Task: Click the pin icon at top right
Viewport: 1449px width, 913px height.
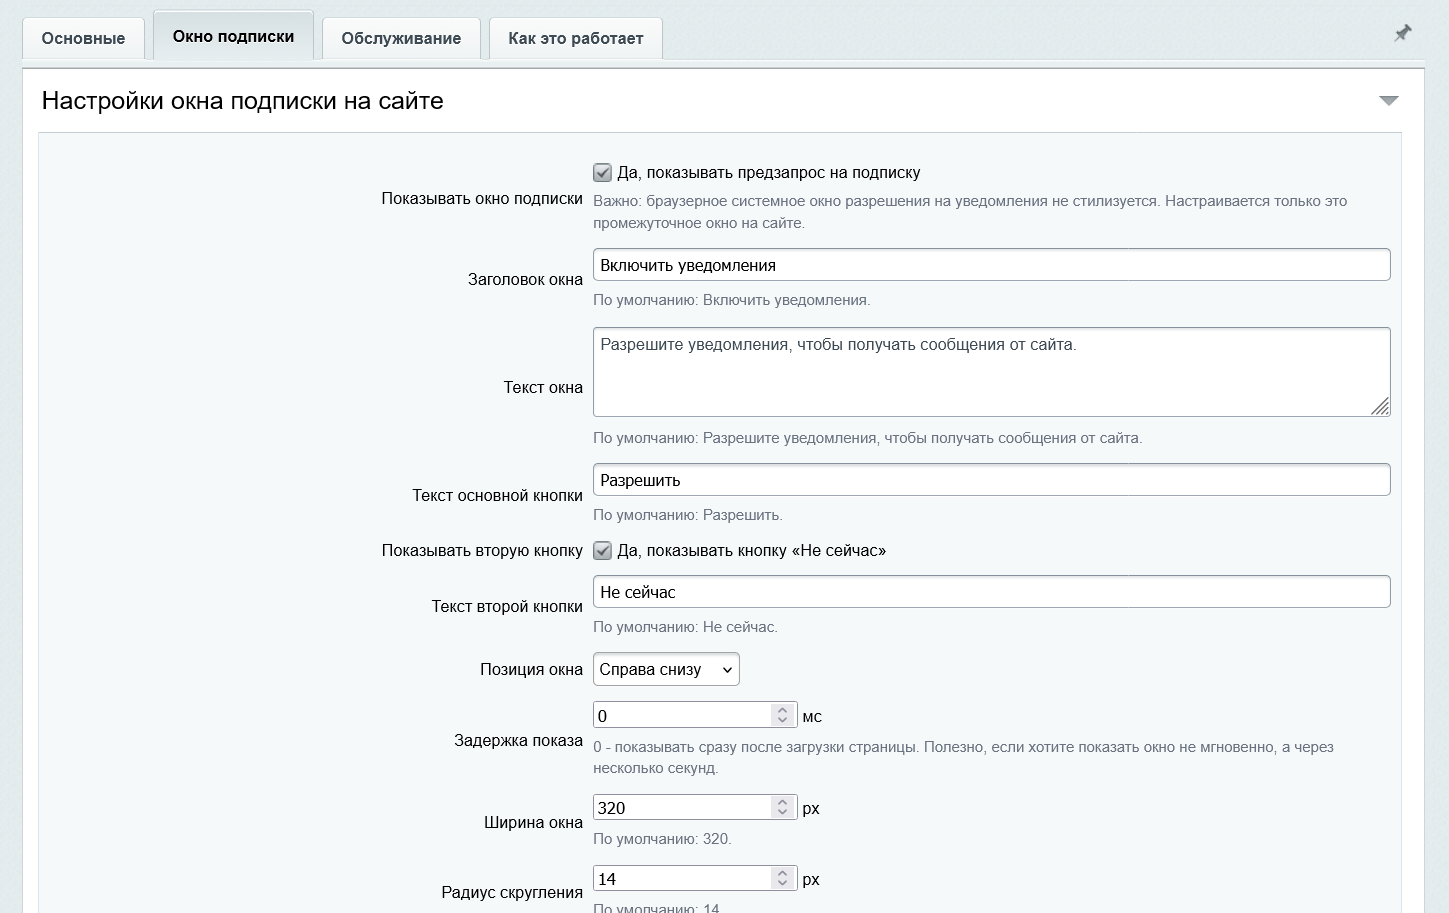Action: (x=1403, y=33)
